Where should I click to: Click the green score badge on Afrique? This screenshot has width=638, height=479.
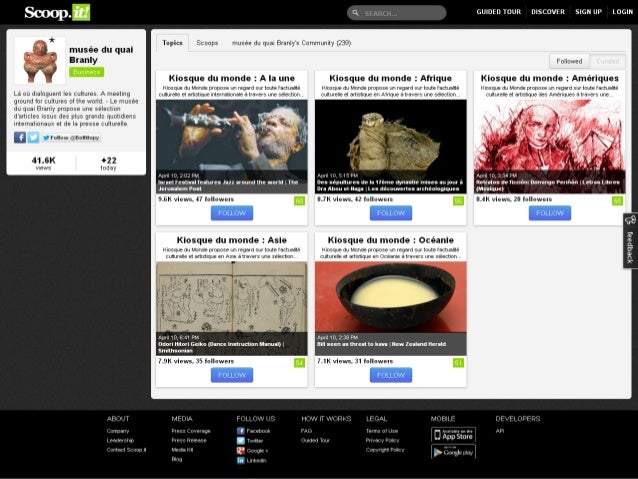pyautogui.click(x=459, y=201)
